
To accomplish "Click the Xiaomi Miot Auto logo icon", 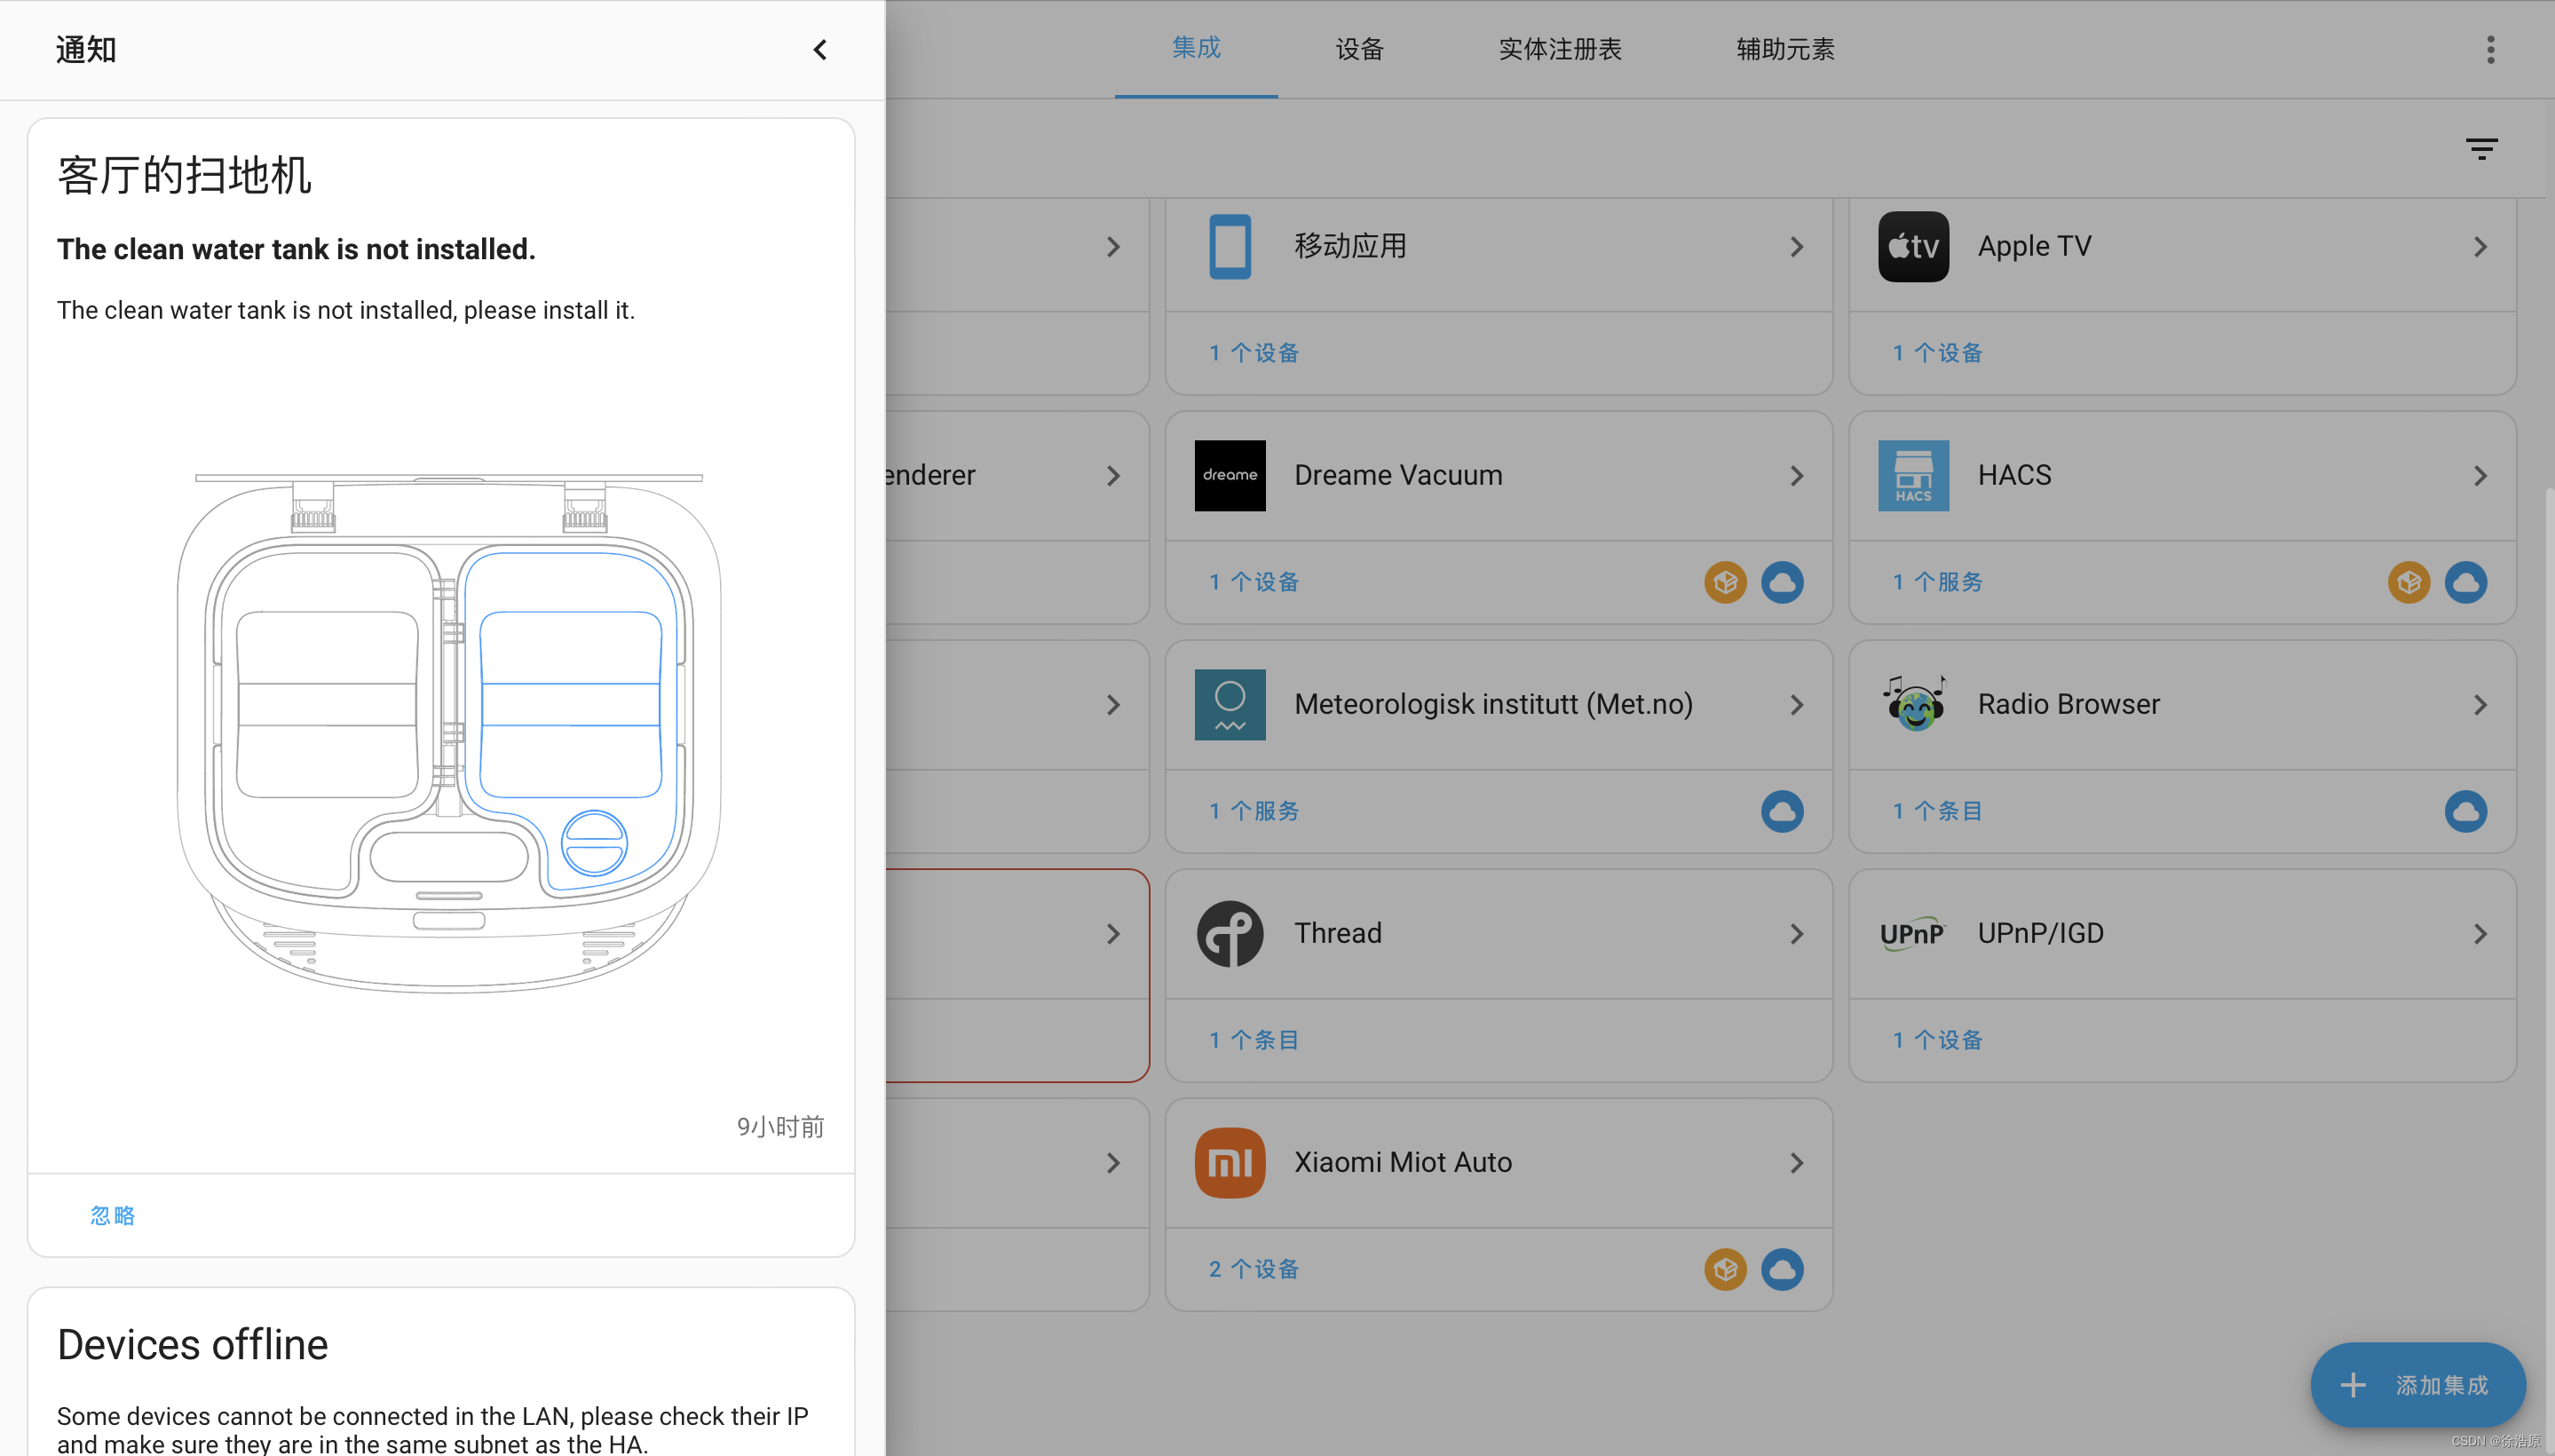I will coord(1229,1162).
